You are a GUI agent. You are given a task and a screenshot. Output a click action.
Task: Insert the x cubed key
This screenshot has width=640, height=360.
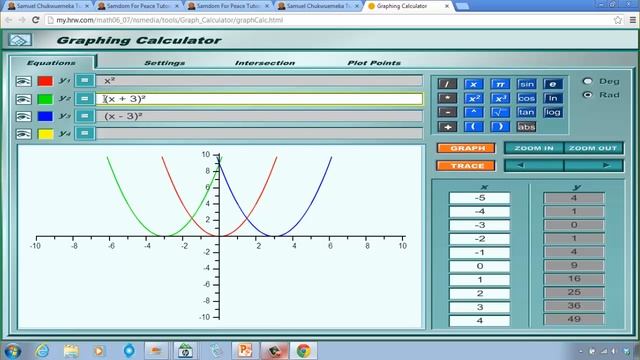(x=500, y=98)
